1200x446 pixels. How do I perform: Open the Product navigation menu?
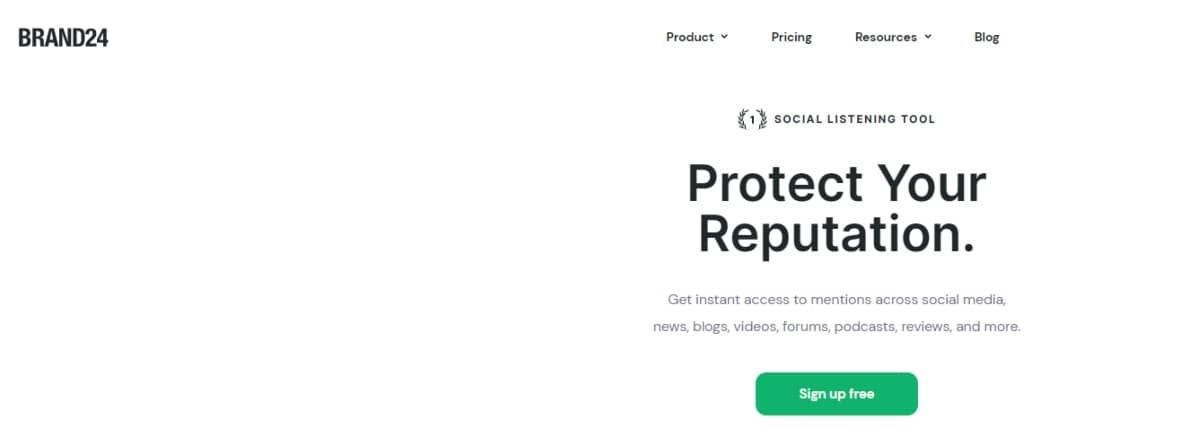[x=697, y=37]
